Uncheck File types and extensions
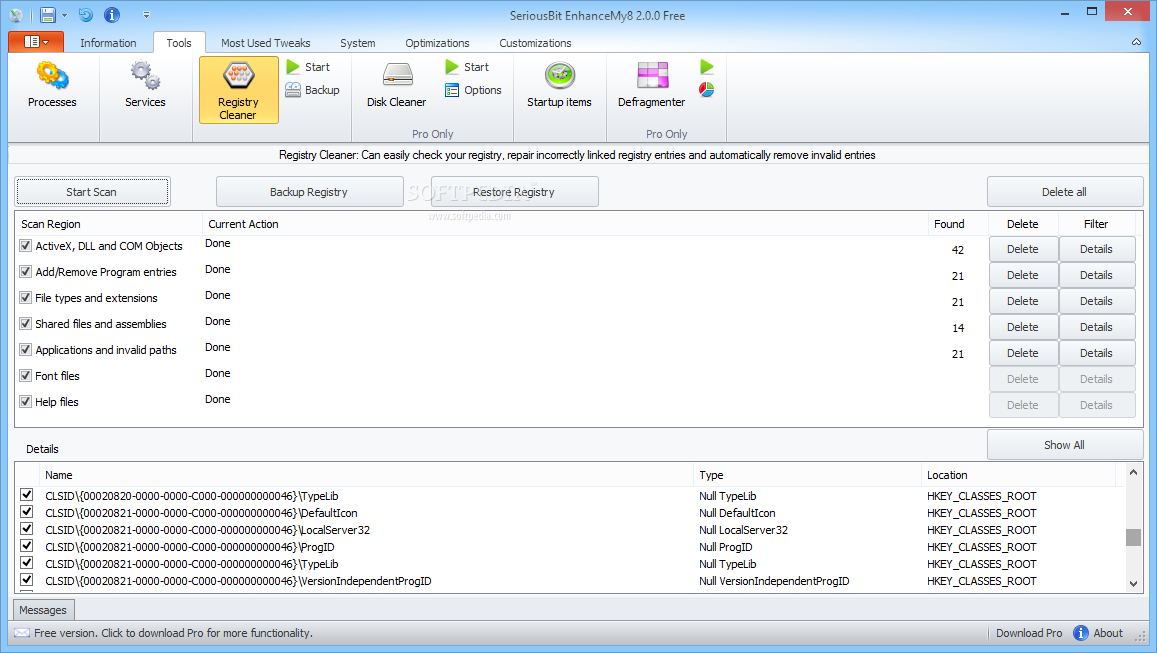1157x653 pixels. pos(26,297)
